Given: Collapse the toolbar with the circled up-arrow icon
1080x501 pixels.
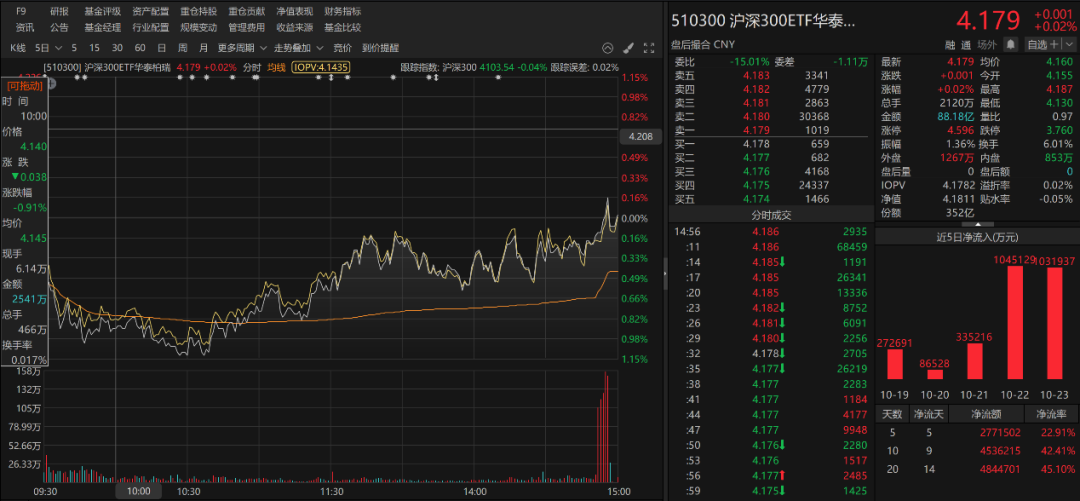Looking at the screenshot, I should pos(607,48).
